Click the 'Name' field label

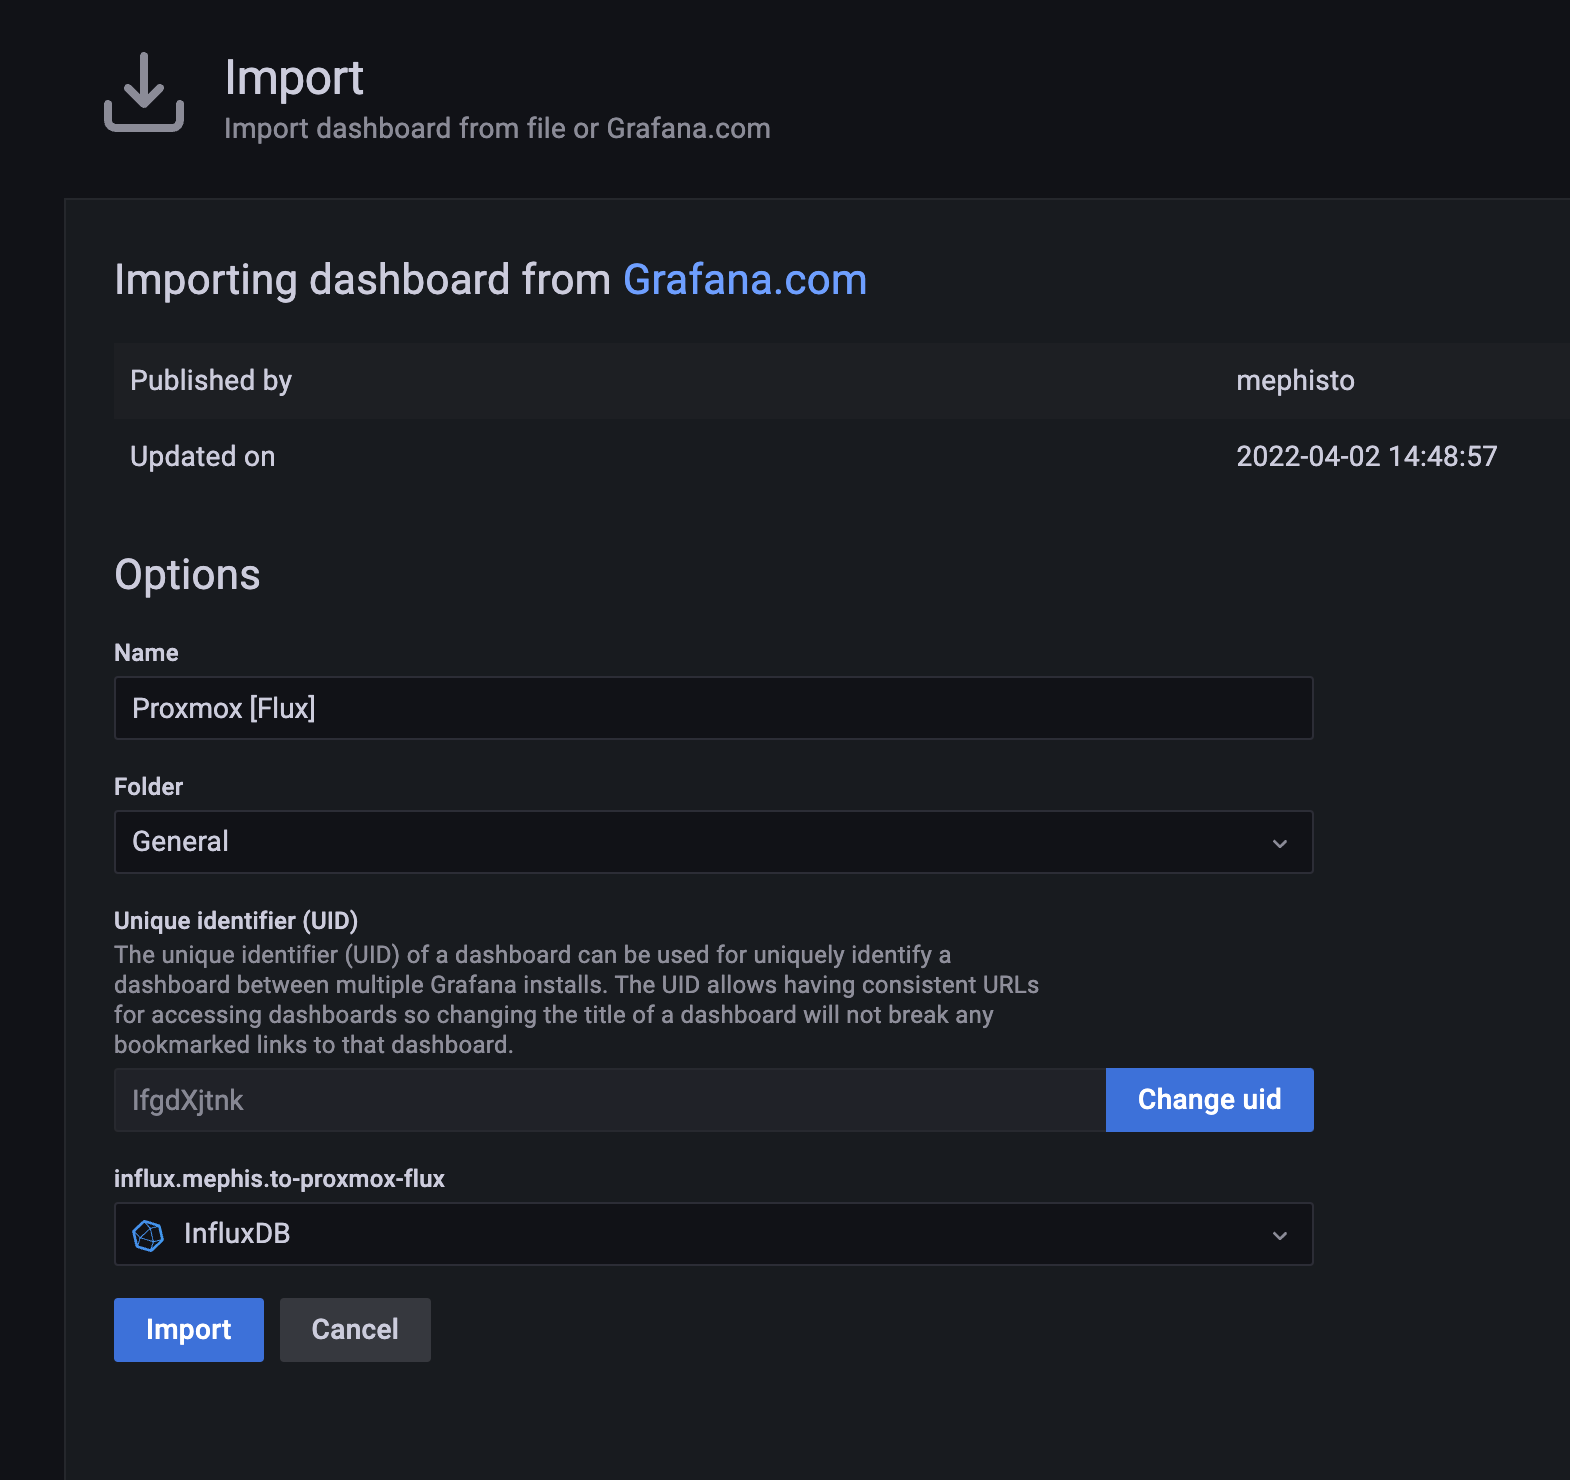(x=146, y=652)
